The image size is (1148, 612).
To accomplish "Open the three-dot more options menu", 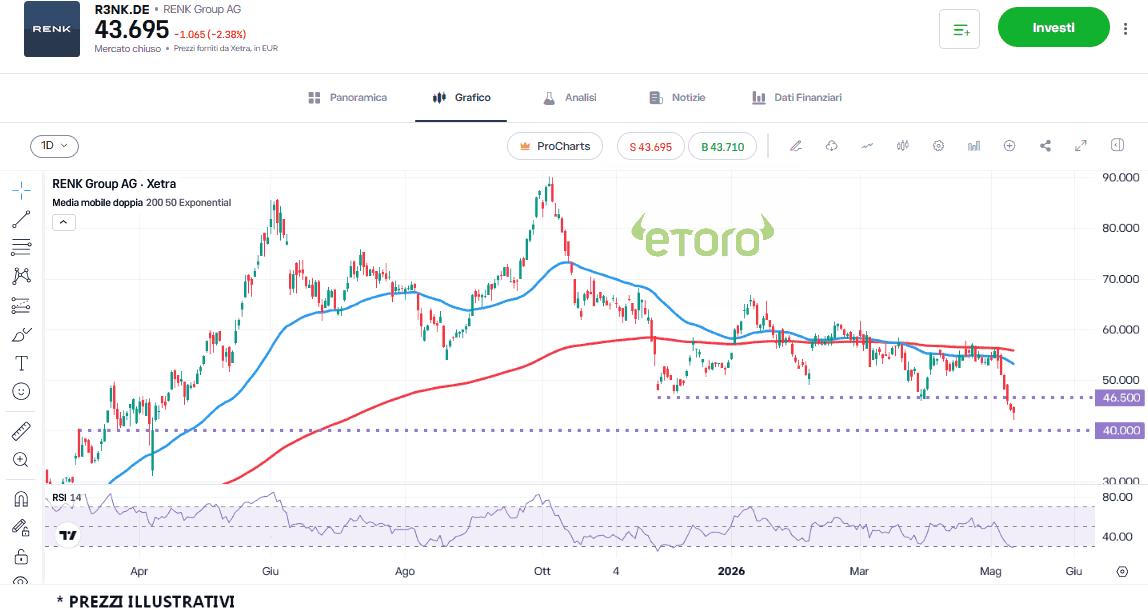I will click(x=1125, y=29).
